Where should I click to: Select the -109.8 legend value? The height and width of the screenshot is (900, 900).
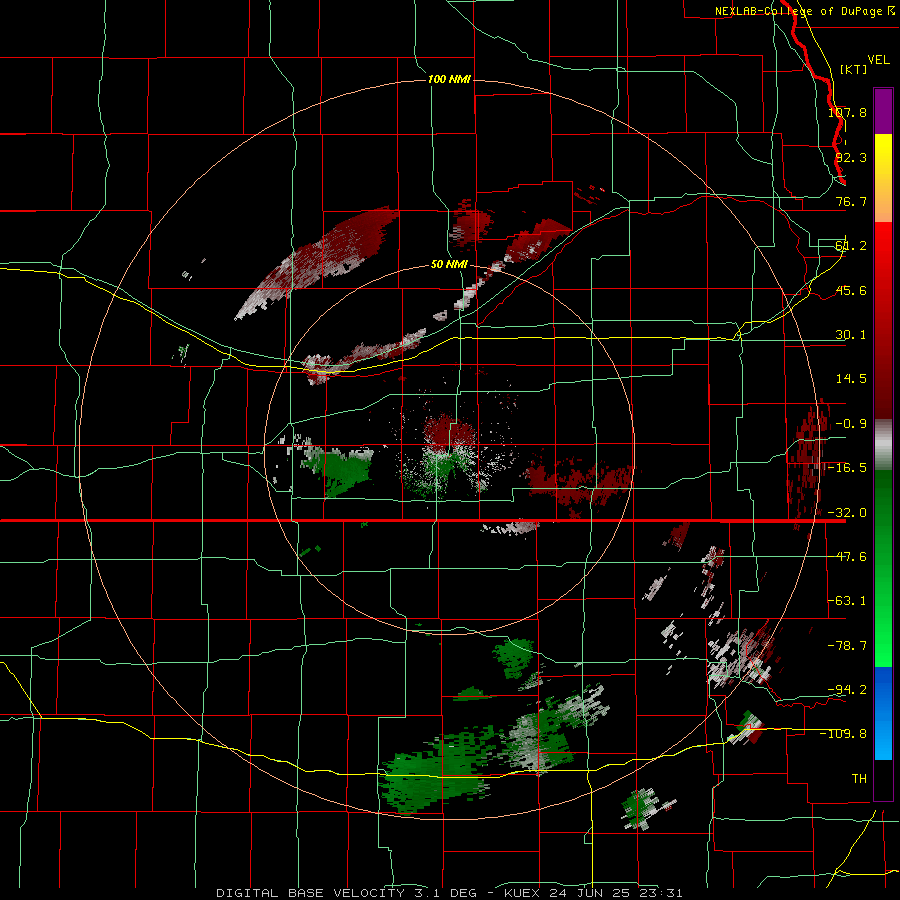(844, 734)
